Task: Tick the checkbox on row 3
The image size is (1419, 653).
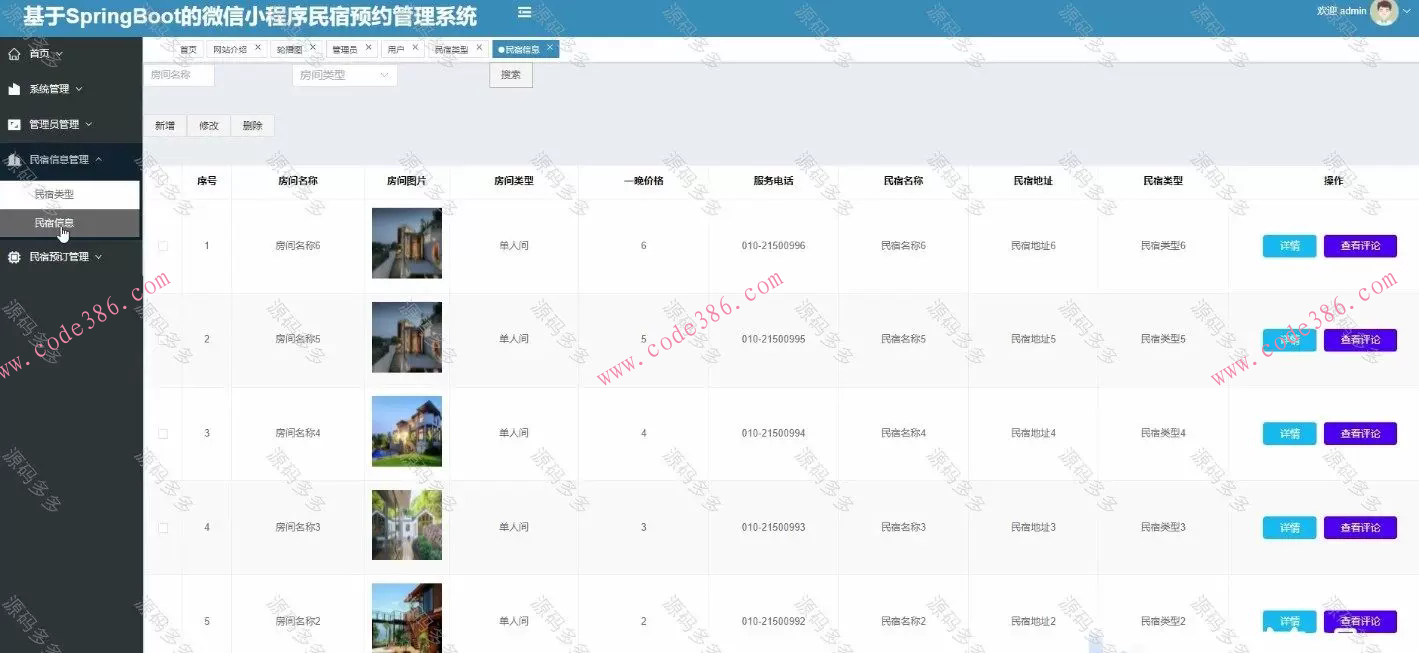Action: pyautogui.click(x=163, y=432)
